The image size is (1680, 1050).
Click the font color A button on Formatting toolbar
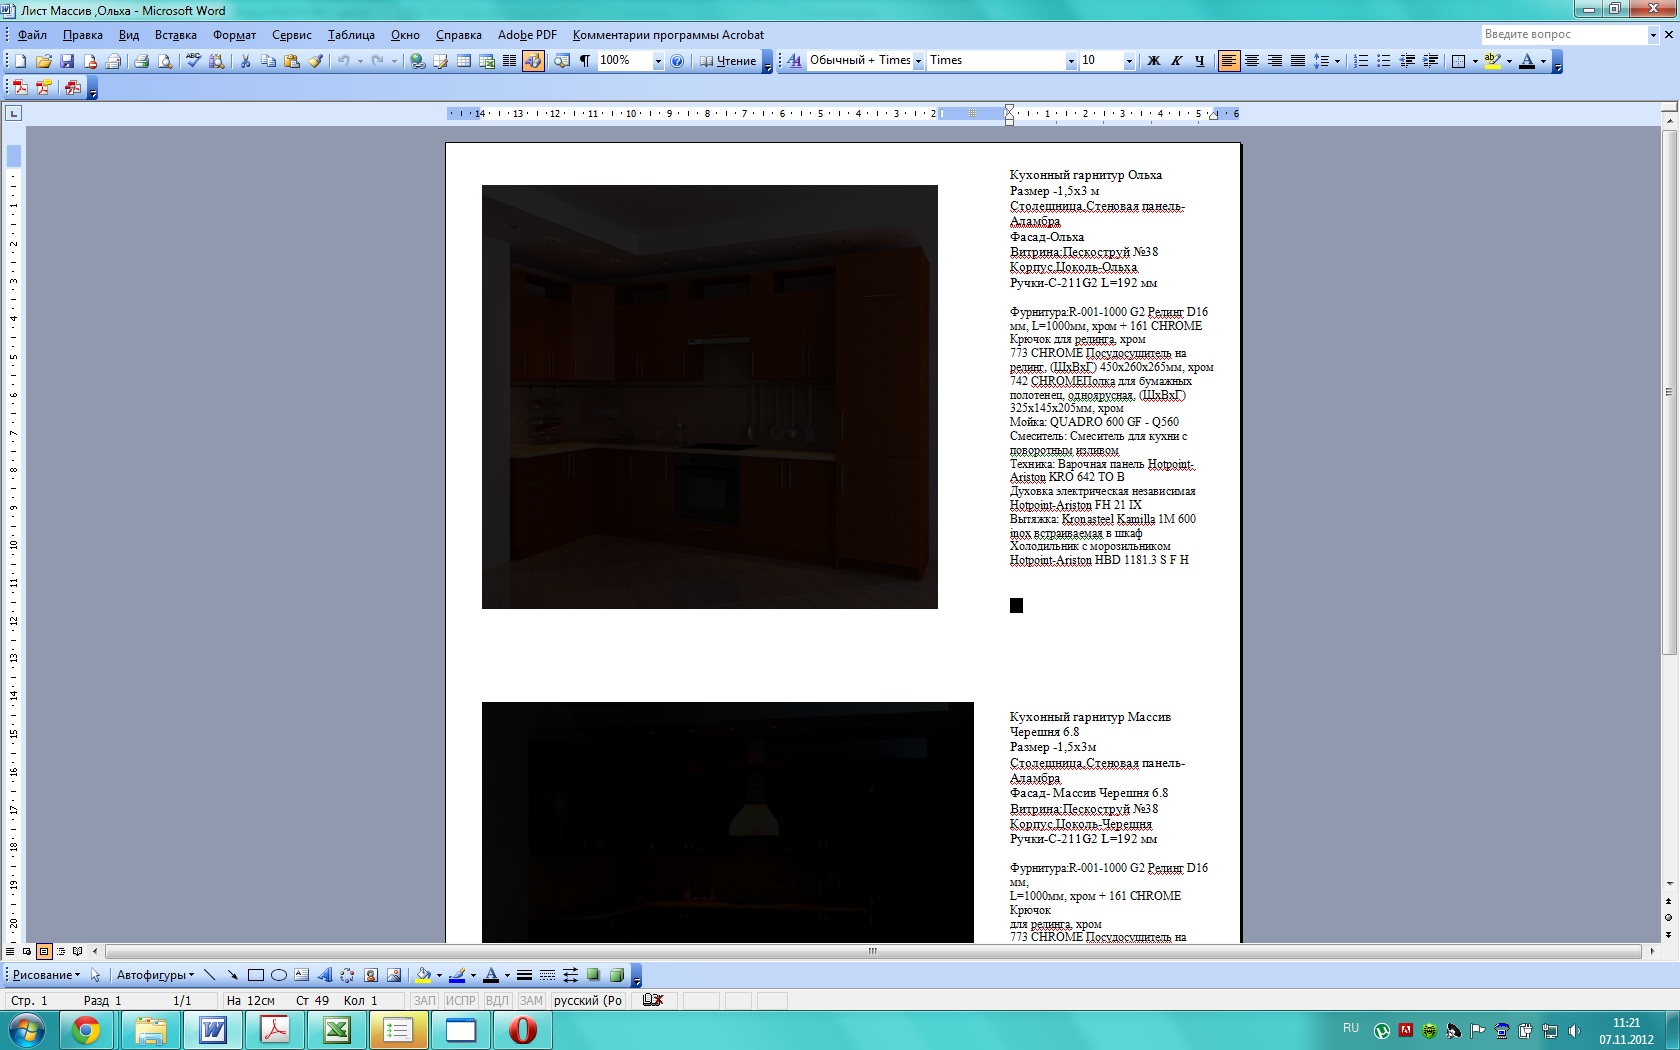[1526, 61]
